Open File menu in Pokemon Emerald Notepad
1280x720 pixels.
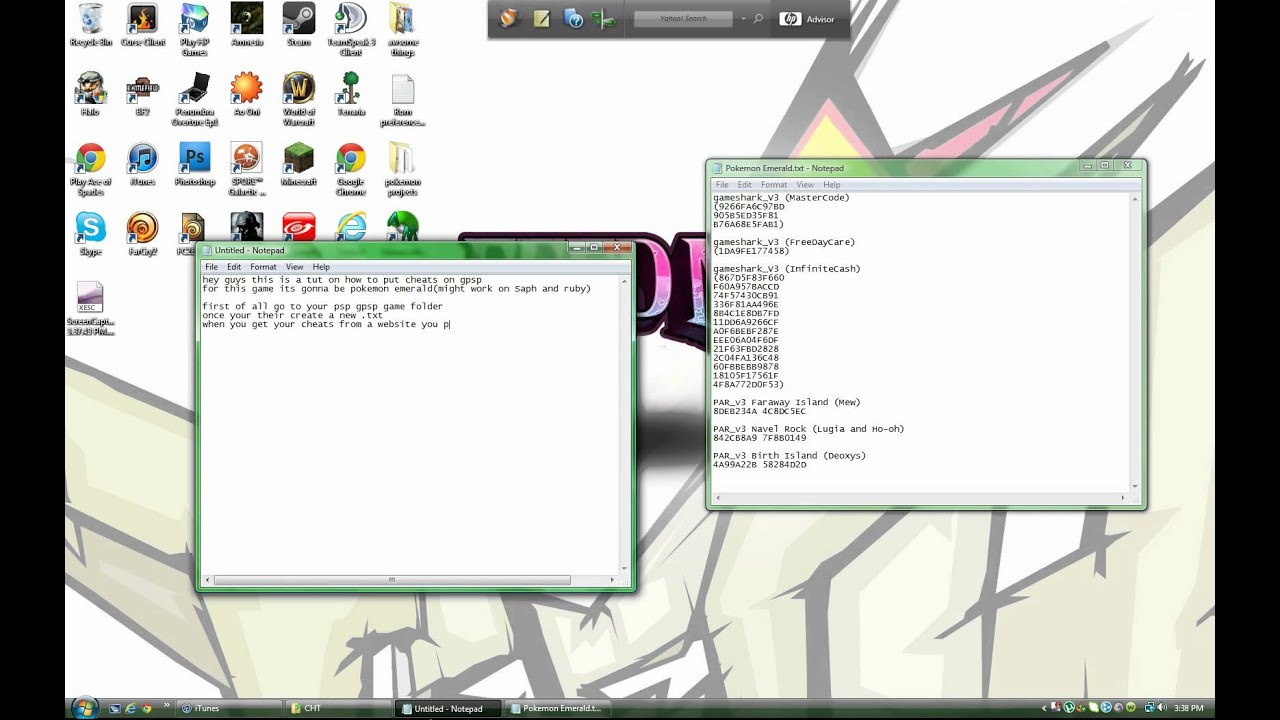pos(721,185)
